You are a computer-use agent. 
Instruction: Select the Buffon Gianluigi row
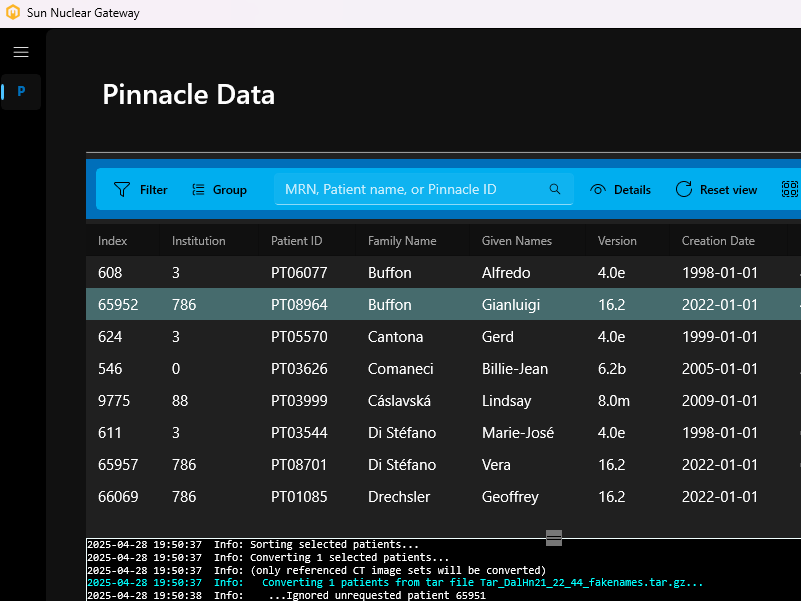click(x=443, y=305)
